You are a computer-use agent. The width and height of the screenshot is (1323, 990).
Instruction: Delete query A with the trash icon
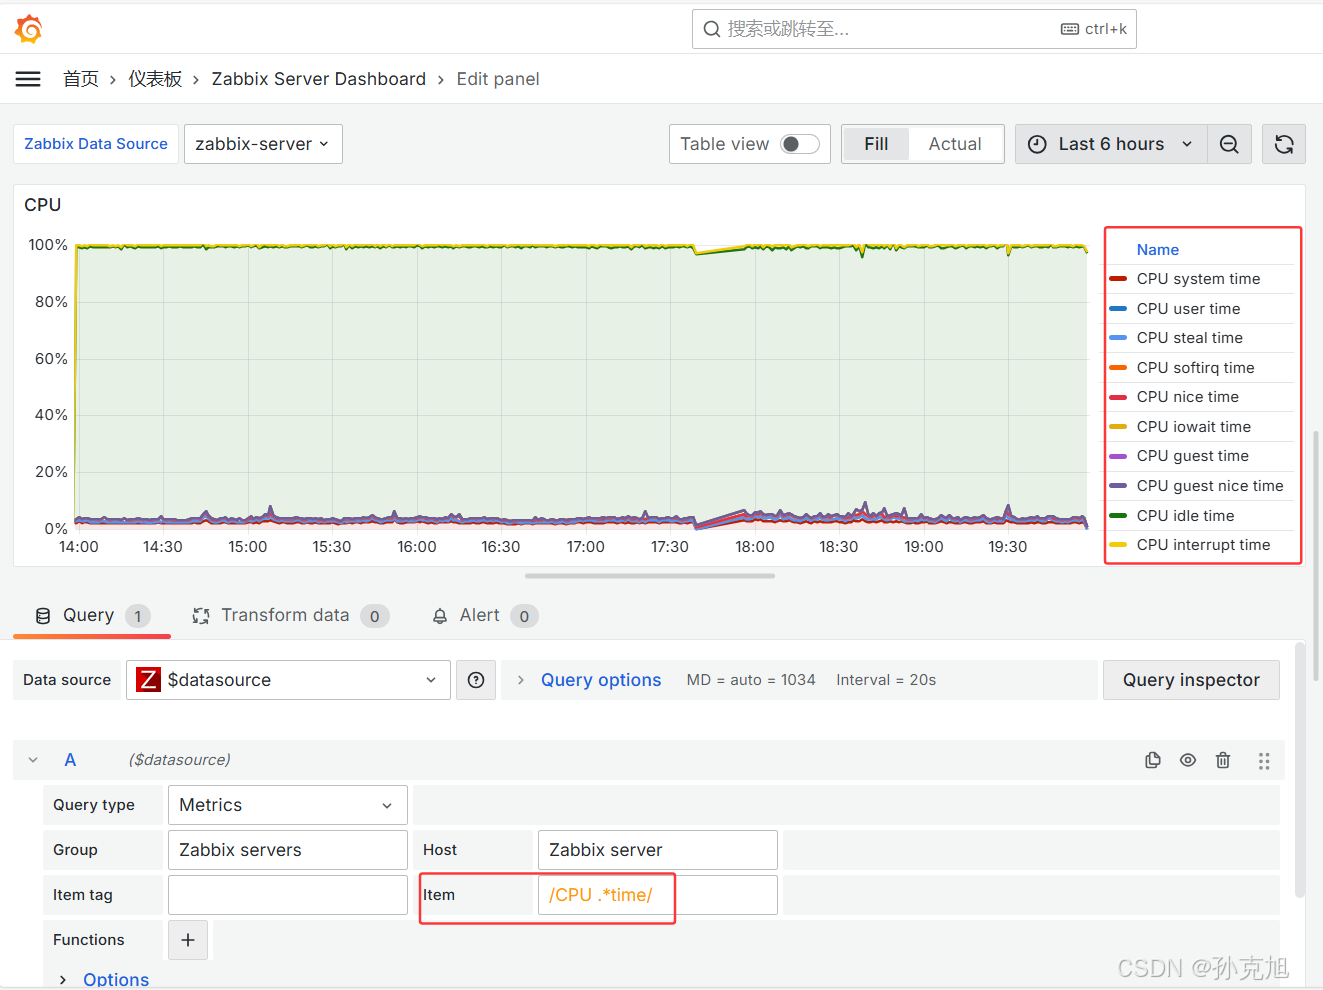(1223, 760)
